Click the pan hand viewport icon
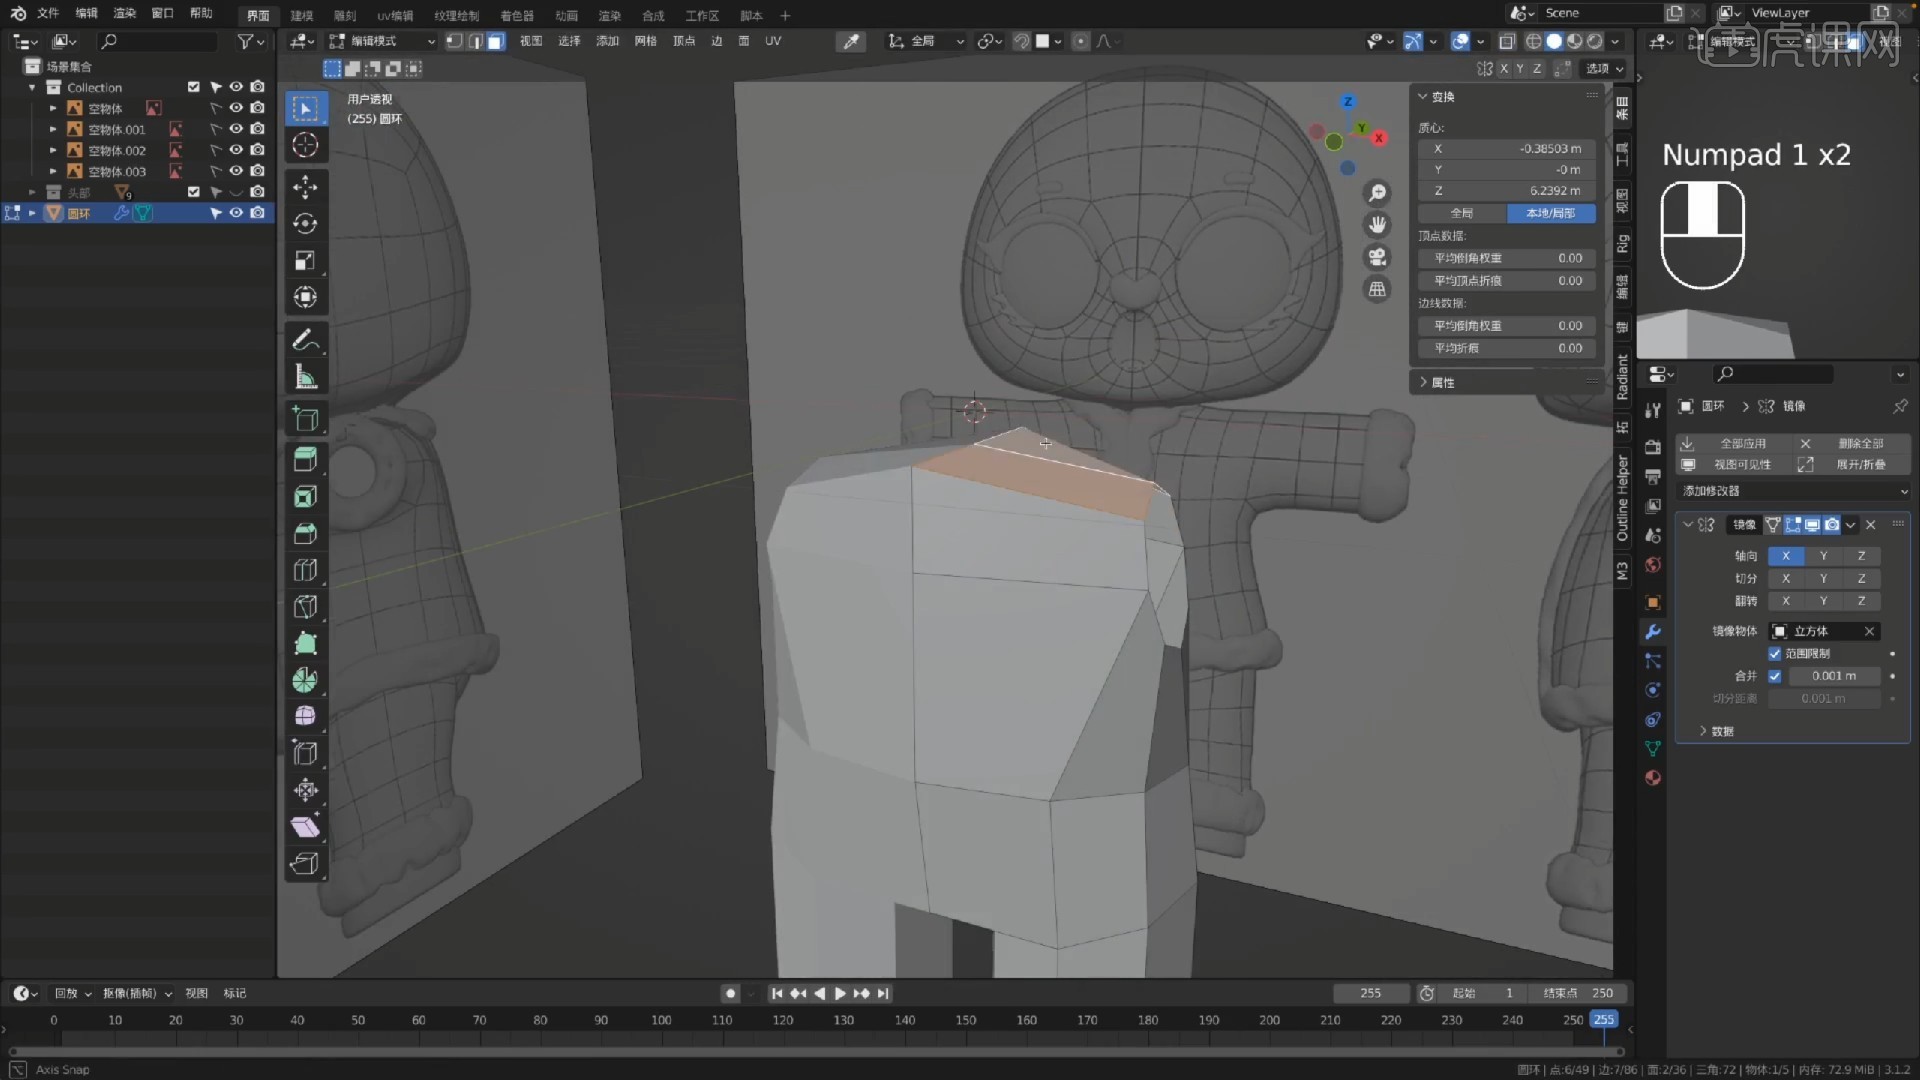 pyautogui.click(x=1378, y=225)
